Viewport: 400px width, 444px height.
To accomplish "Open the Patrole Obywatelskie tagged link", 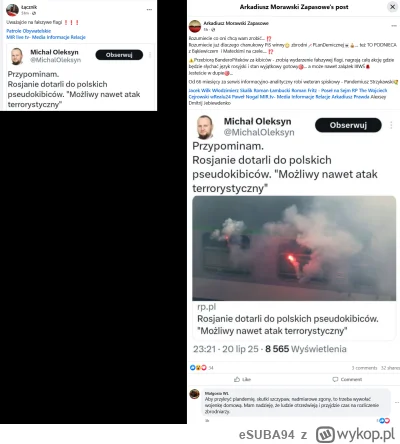I will (29, 31).
